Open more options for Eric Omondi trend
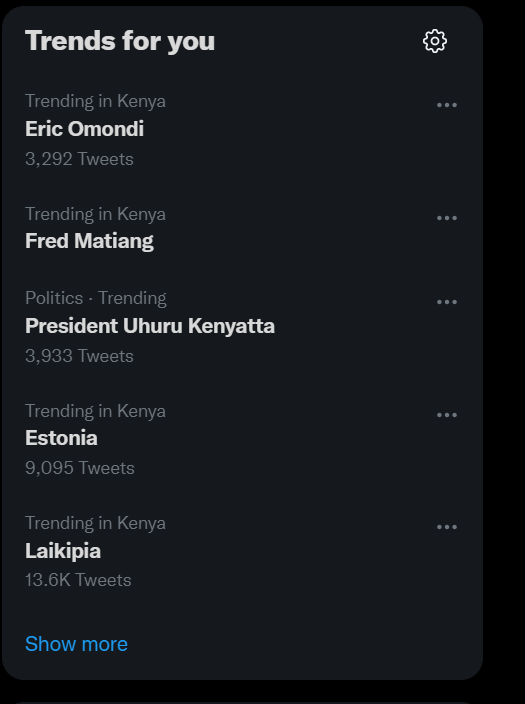The image size is (525, 704). pos(447,105)
